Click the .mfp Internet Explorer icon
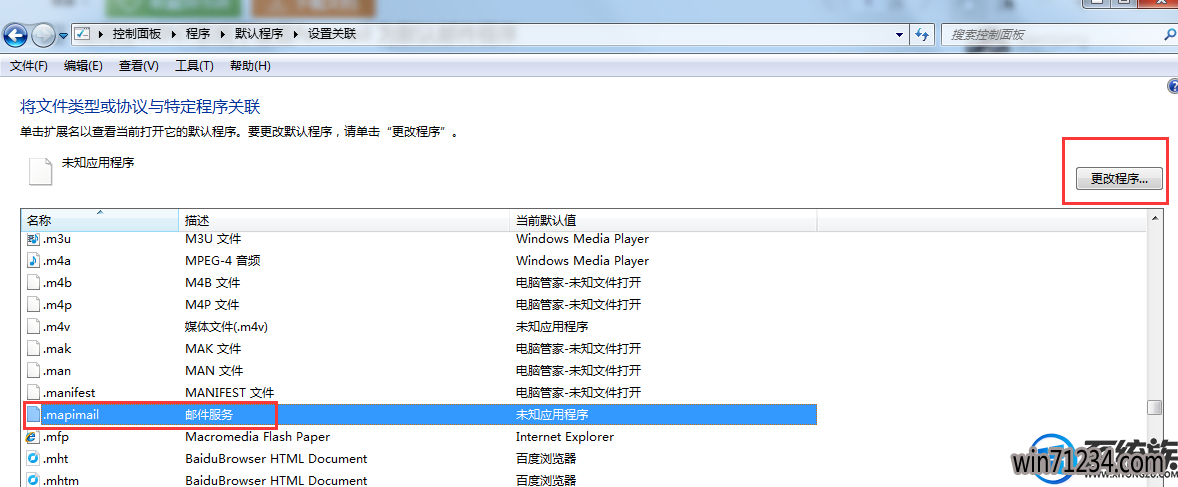Viewport: 1178px width, 487px height. (33, 437)
